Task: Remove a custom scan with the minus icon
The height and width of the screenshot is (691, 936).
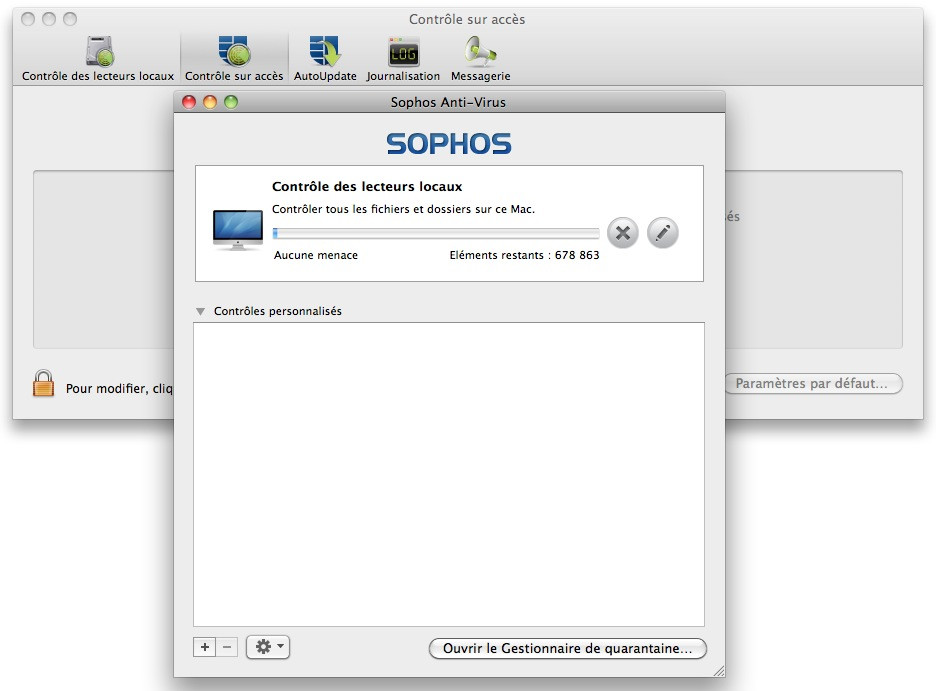Action: 226,647
